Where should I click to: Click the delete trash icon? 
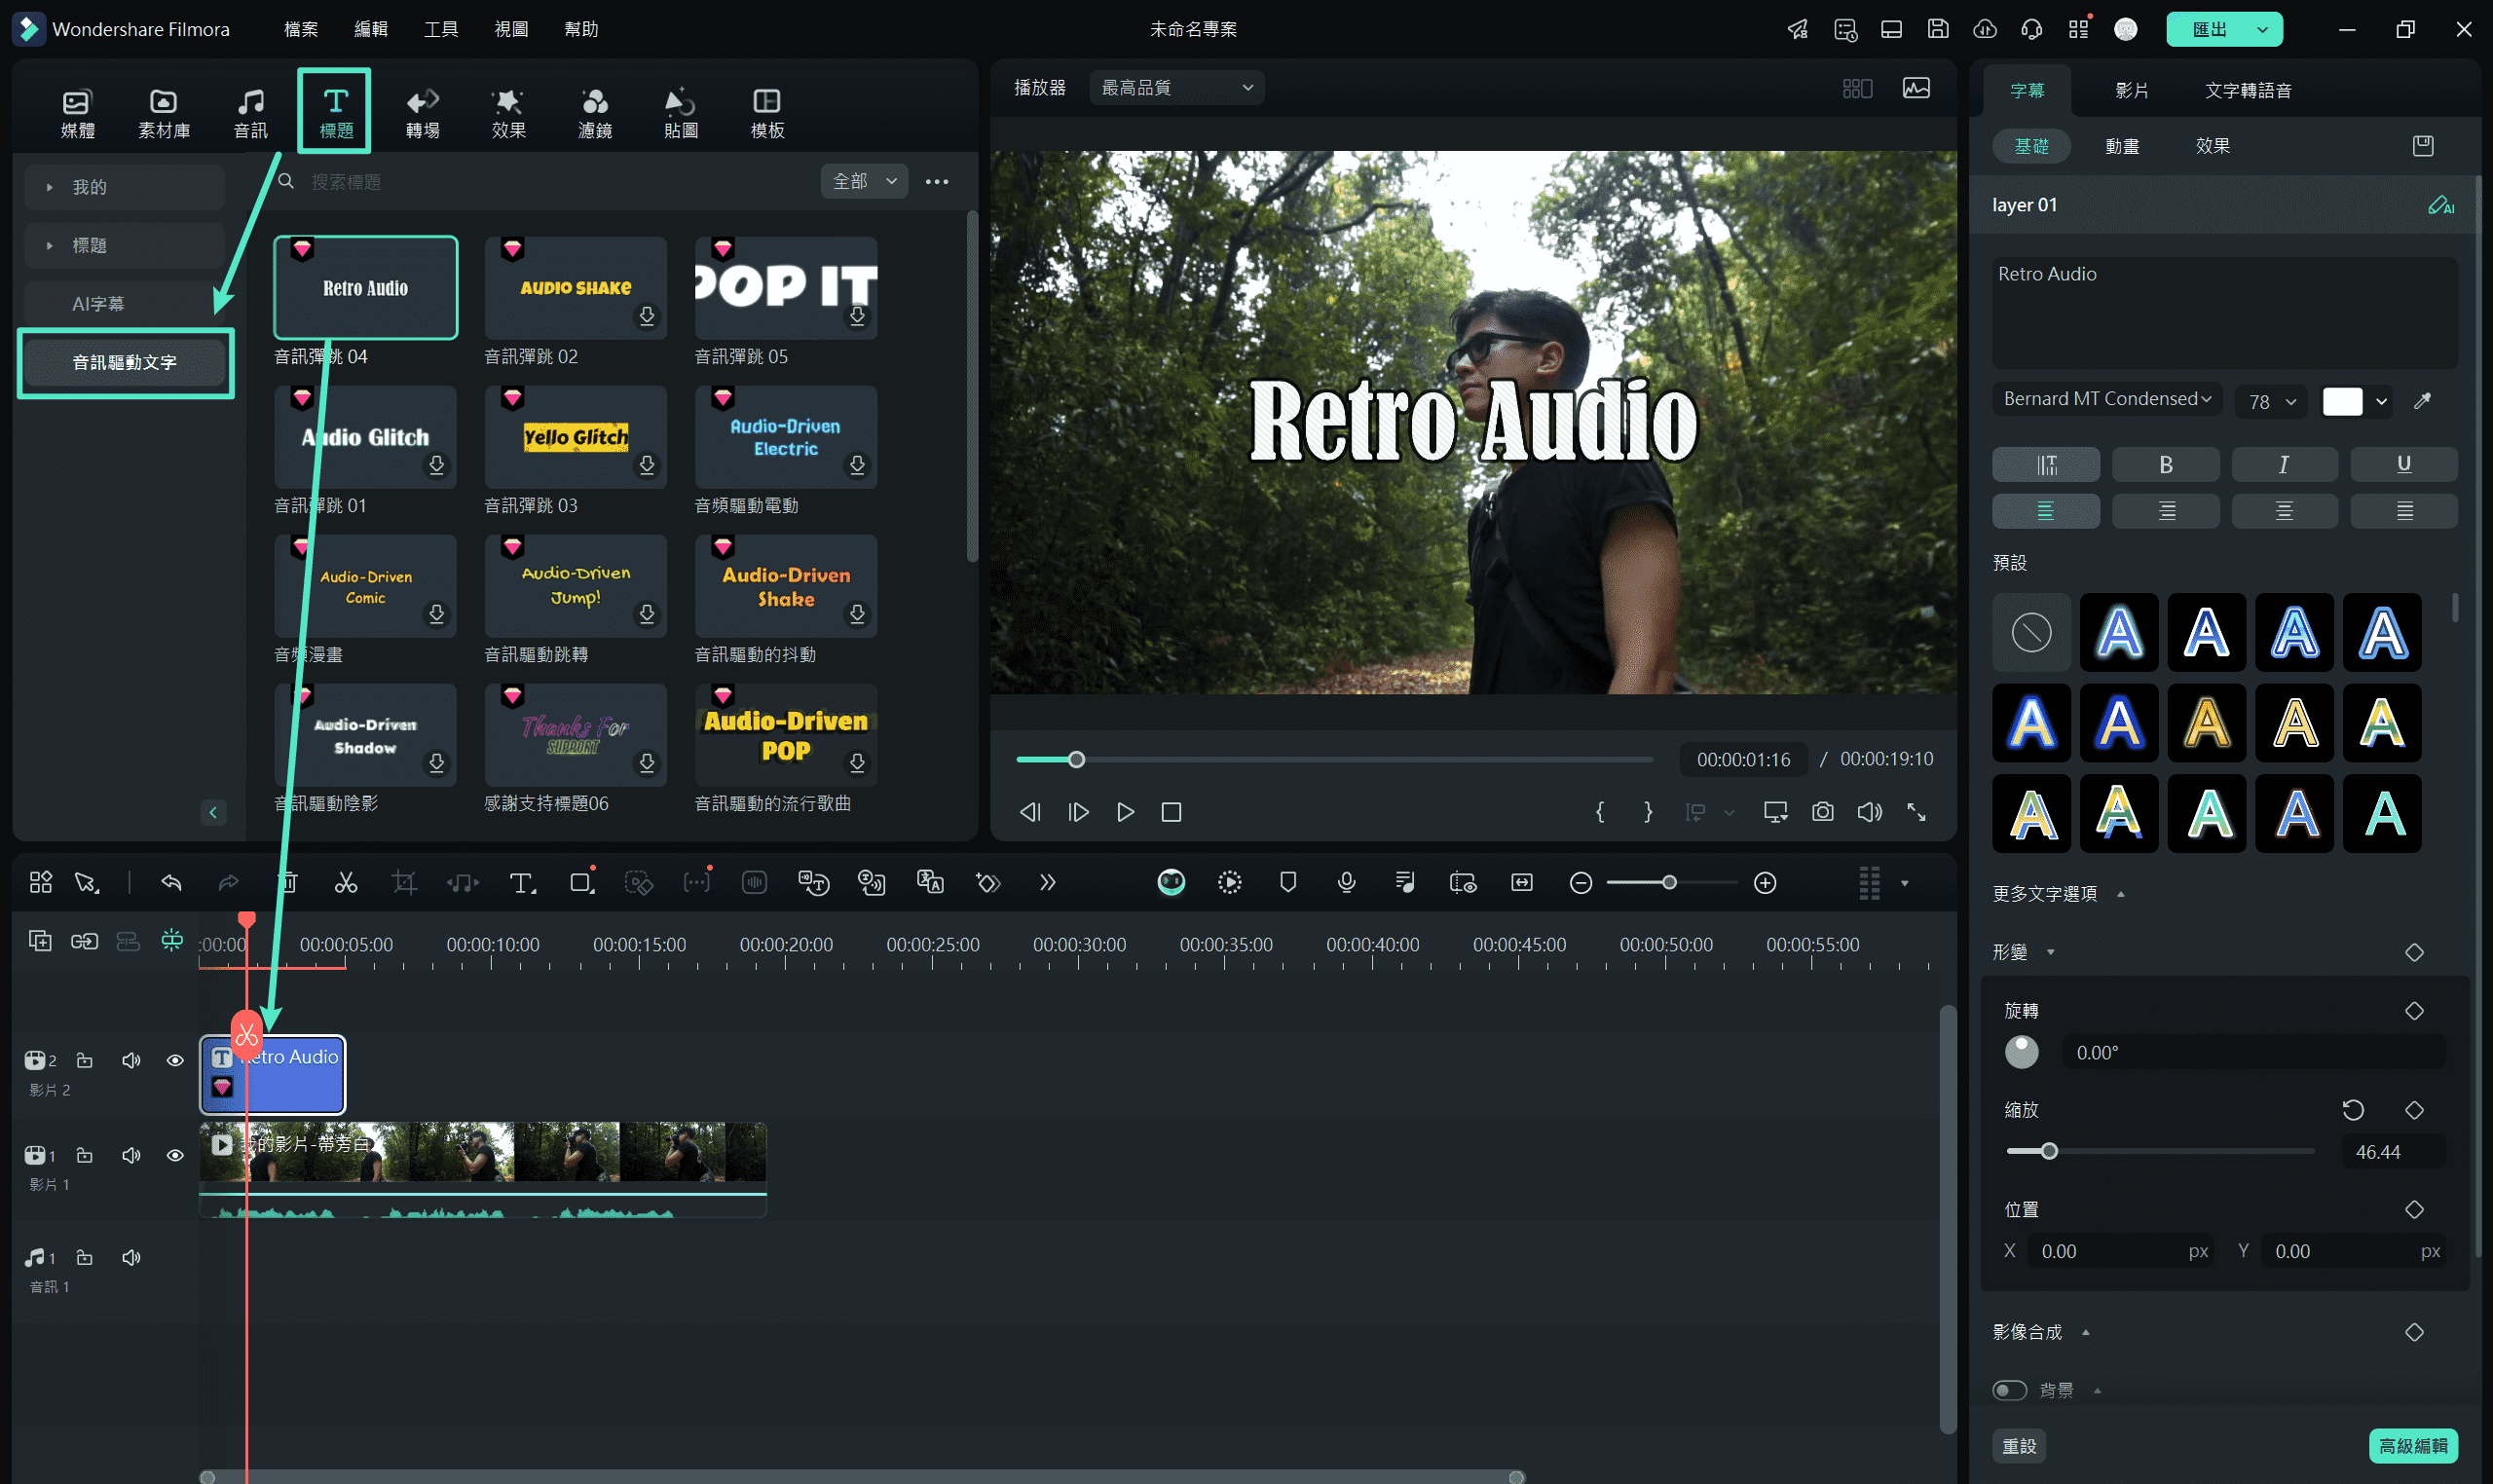[287, 882]
